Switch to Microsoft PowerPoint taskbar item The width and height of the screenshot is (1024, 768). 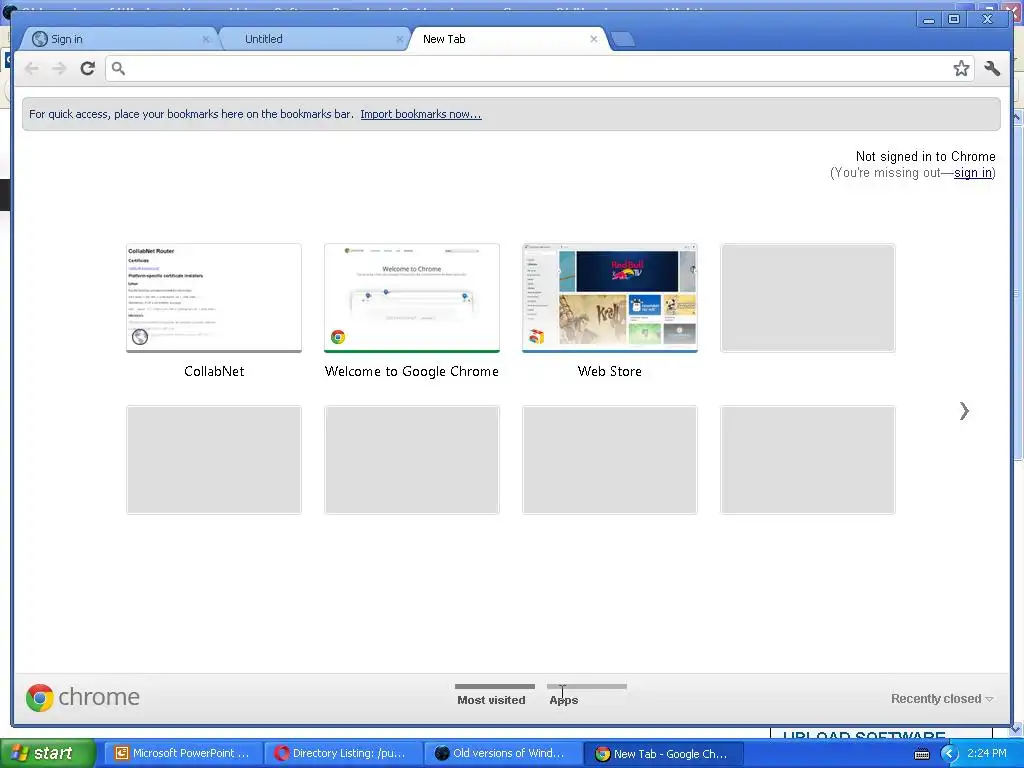(183, 754)
